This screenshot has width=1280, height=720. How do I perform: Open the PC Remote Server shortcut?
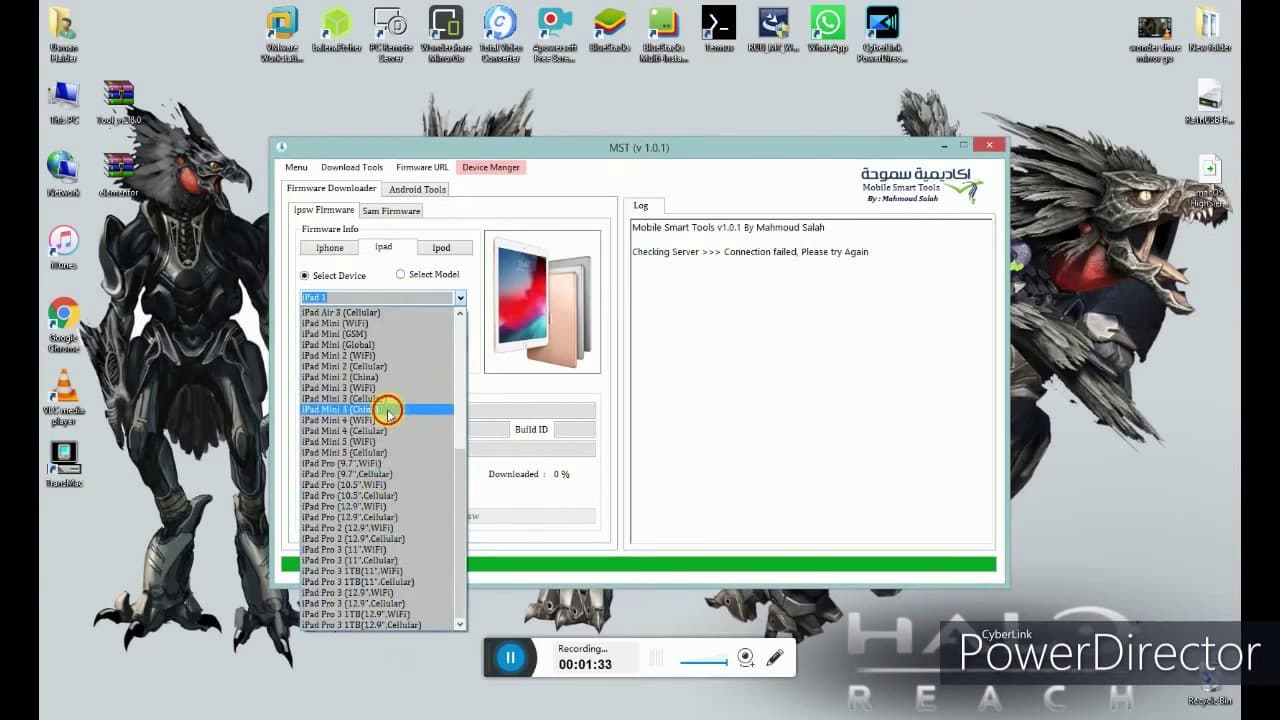(x=391, y=35)
